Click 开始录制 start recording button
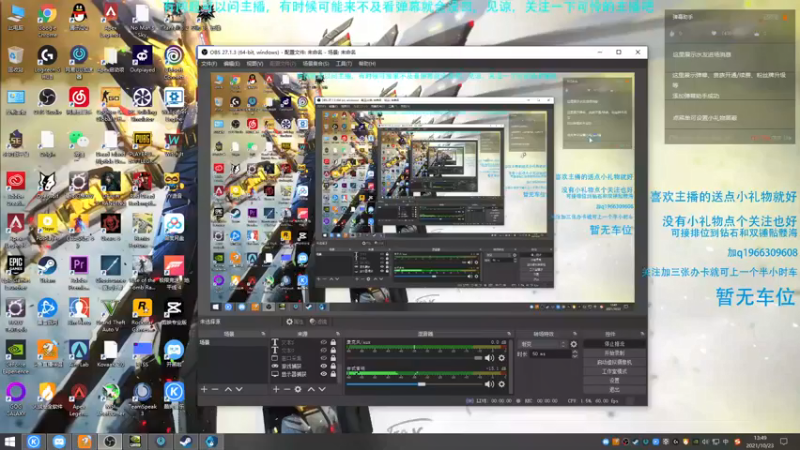Image resolution: width=800 pixels, height=450 pixels. (614, 353)
